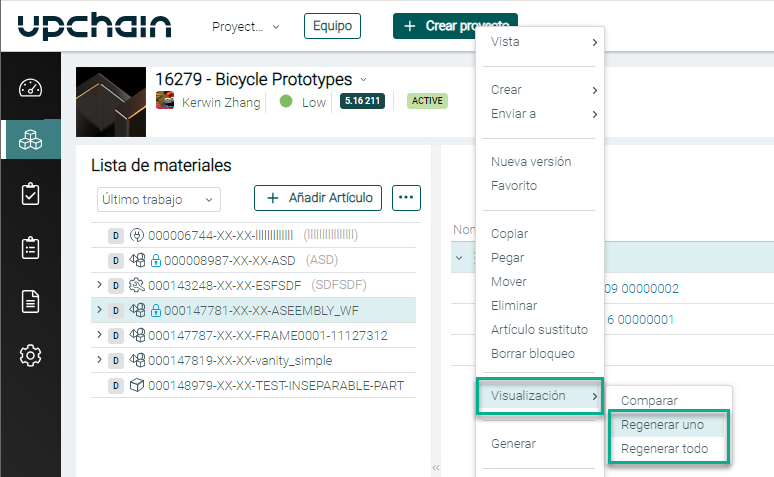Open the Visualización submenu

[x=540, y=396]
